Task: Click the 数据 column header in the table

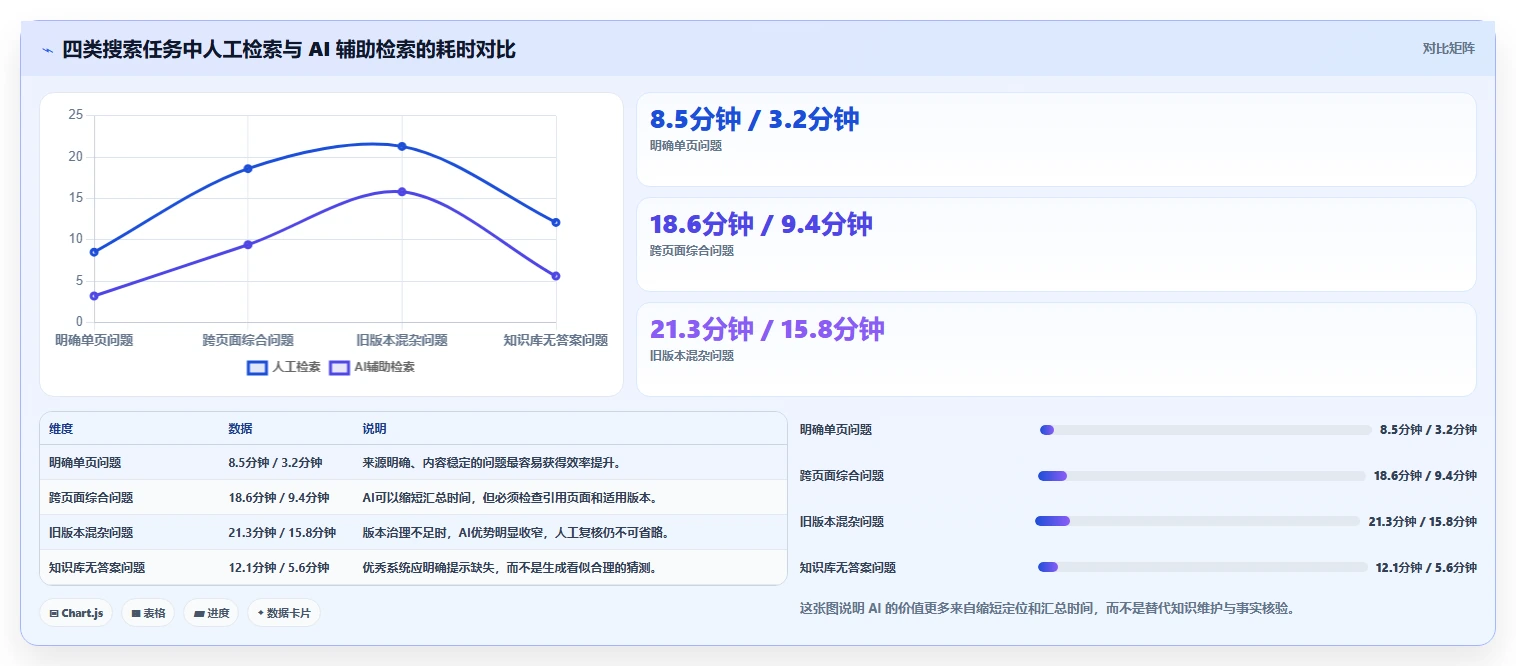Action: pyautogui.click(x=240, y=429)
